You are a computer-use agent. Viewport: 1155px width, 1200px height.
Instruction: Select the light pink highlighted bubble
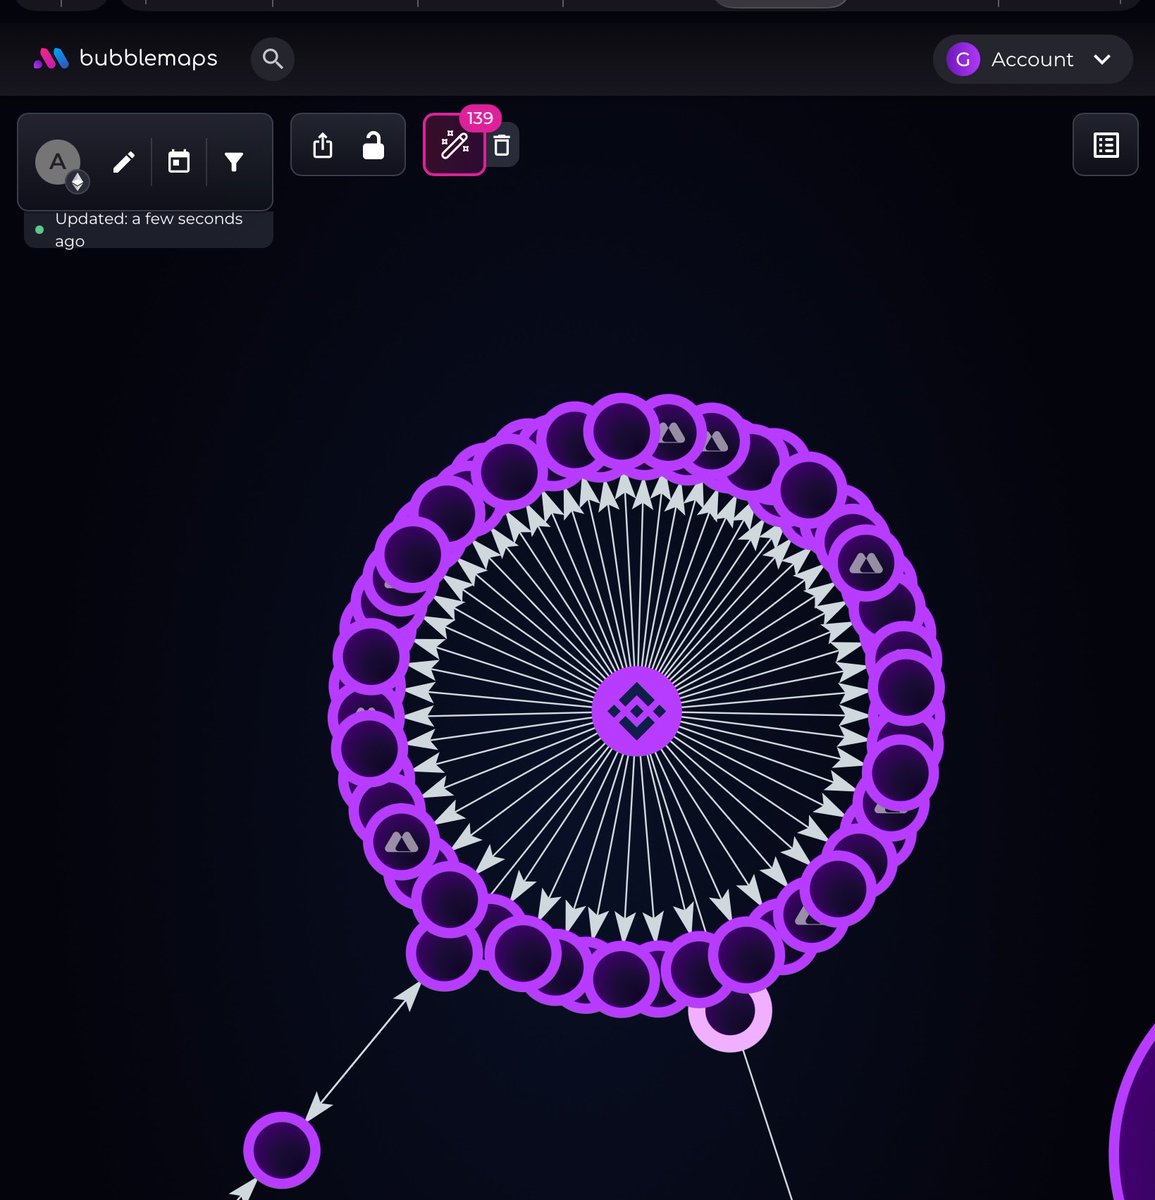(x=730, y=1012)
